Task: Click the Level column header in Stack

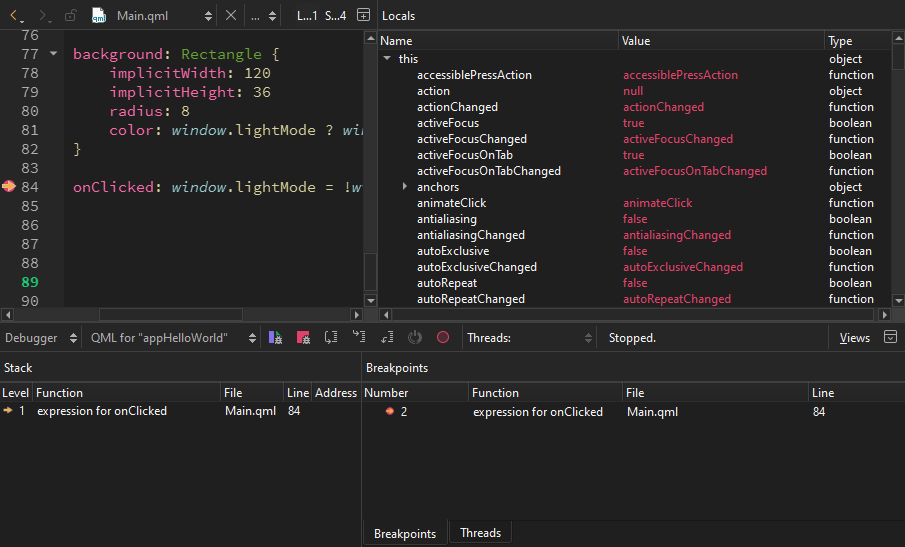Action: [16, 392]
